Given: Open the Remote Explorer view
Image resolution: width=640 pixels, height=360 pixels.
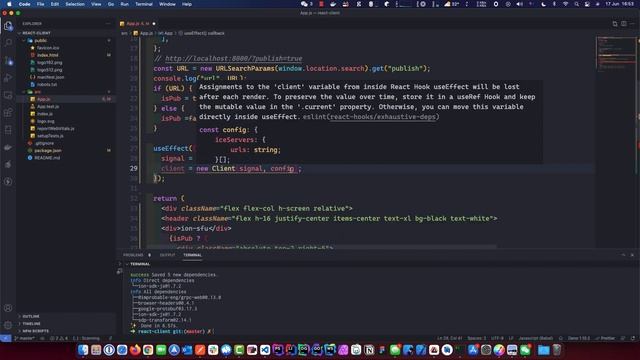Looking at the screenshot, I should pos(8,95).
